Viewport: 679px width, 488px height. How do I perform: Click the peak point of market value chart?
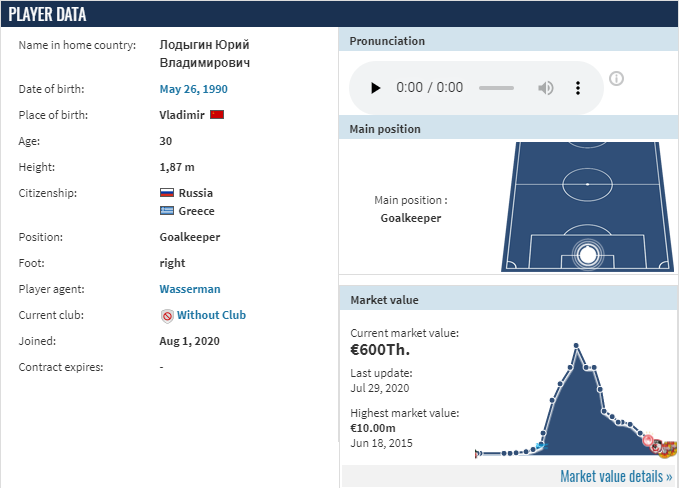tap(576, 345)
